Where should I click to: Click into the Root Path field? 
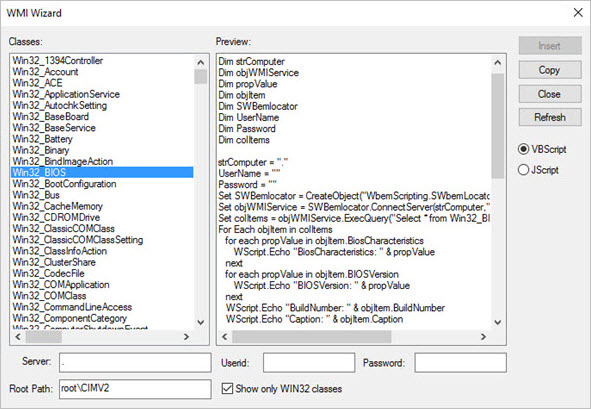pos(135,389)
